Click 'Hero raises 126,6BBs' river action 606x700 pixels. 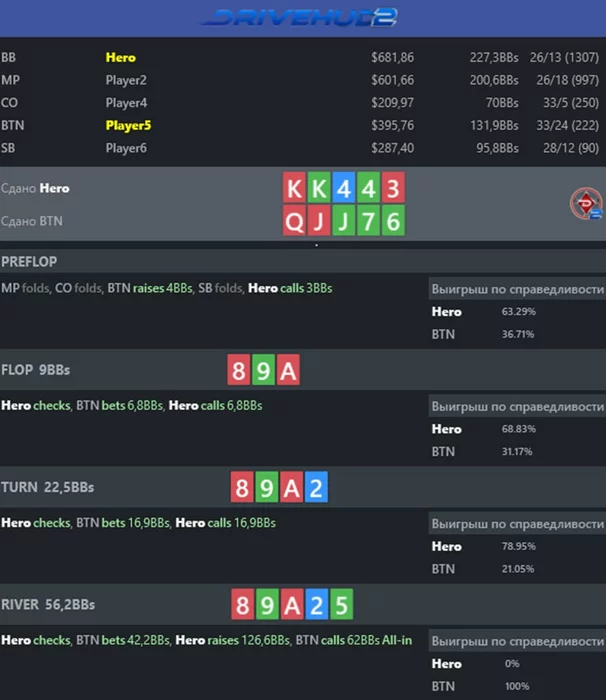point(233,640)
